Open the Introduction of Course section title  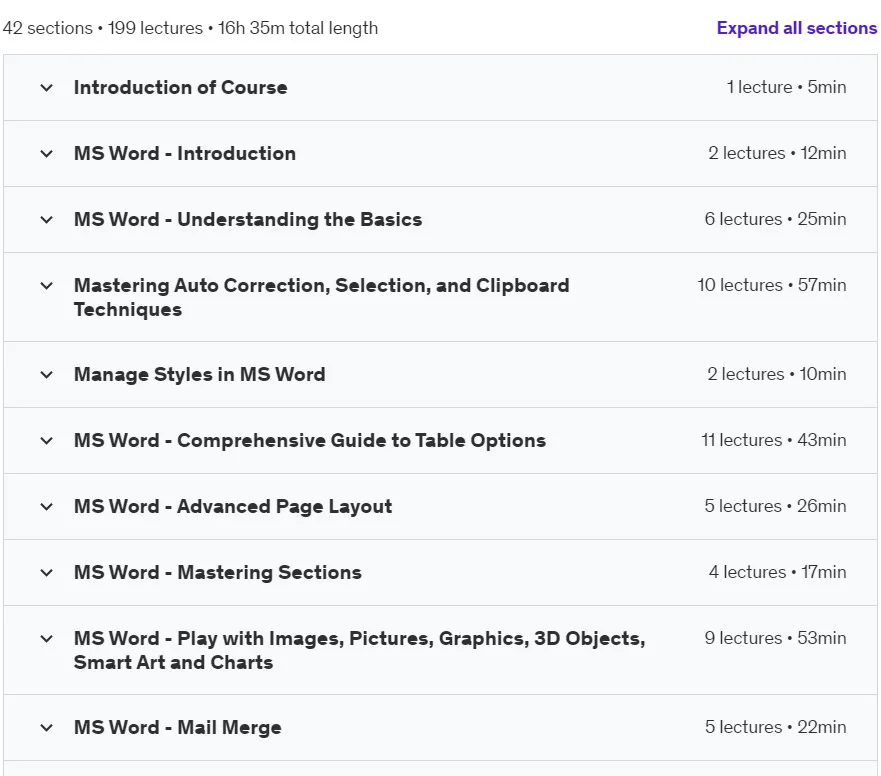[x=180, y=88]
